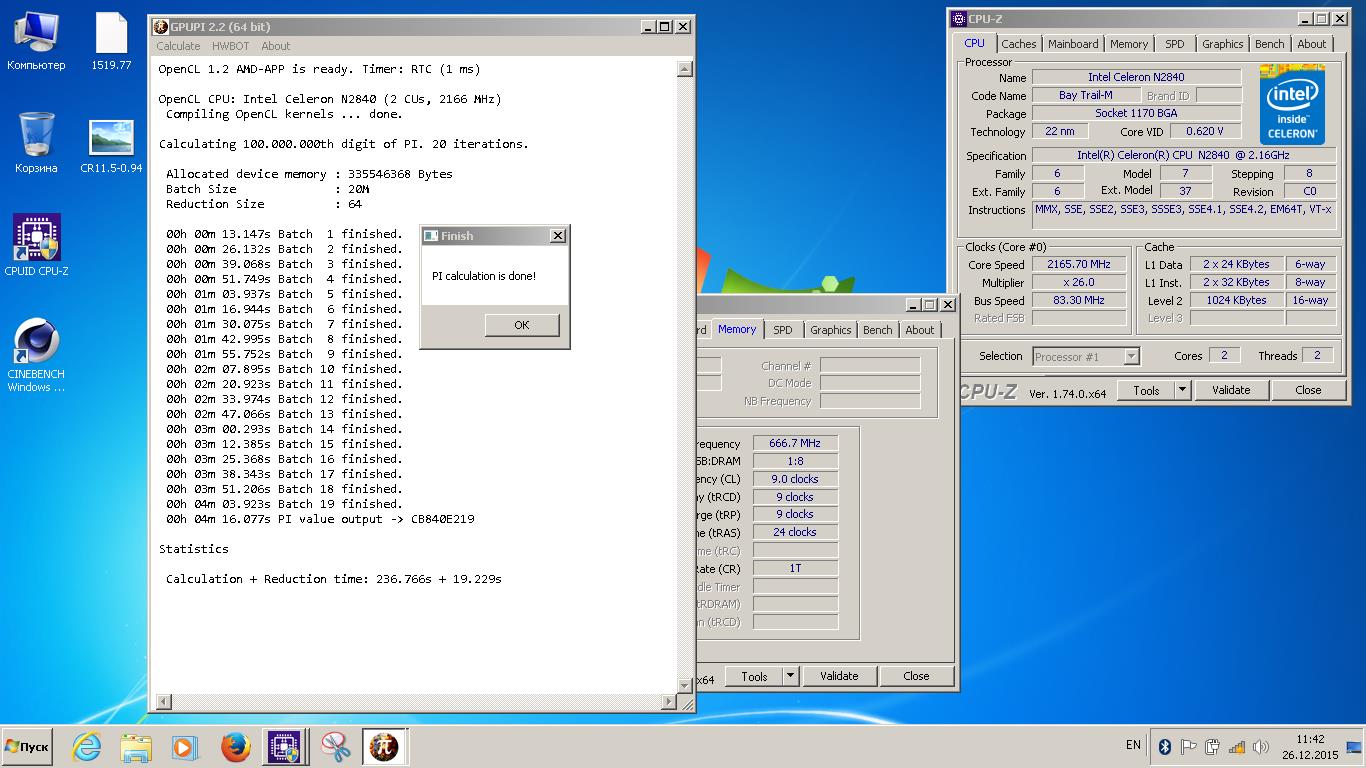Viewport: 1366px width, 768px height.
Task: Click the Пуск start button
Action: point(27,747)
